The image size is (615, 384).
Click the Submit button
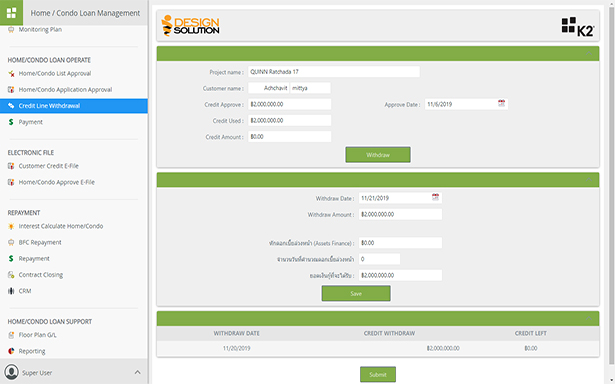378,375
